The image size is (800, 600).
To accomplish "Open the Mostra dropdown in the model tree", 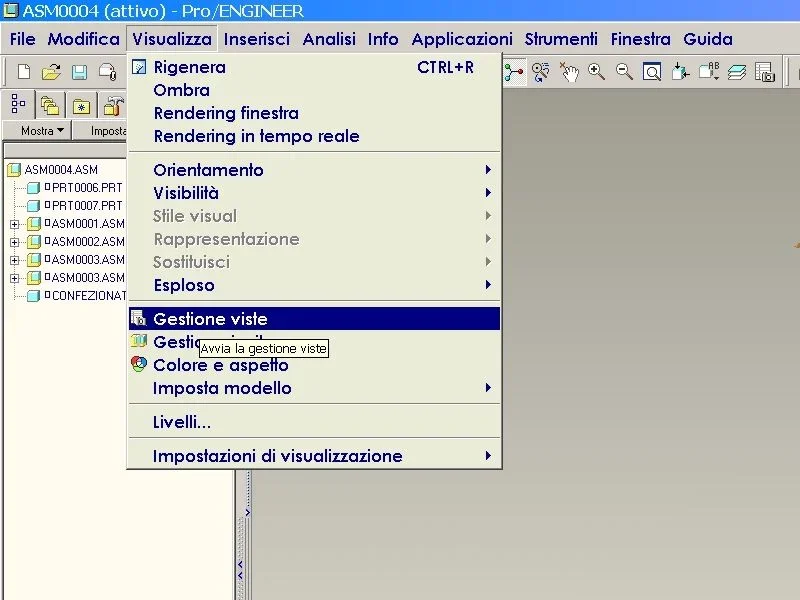I will pos(42,131).
